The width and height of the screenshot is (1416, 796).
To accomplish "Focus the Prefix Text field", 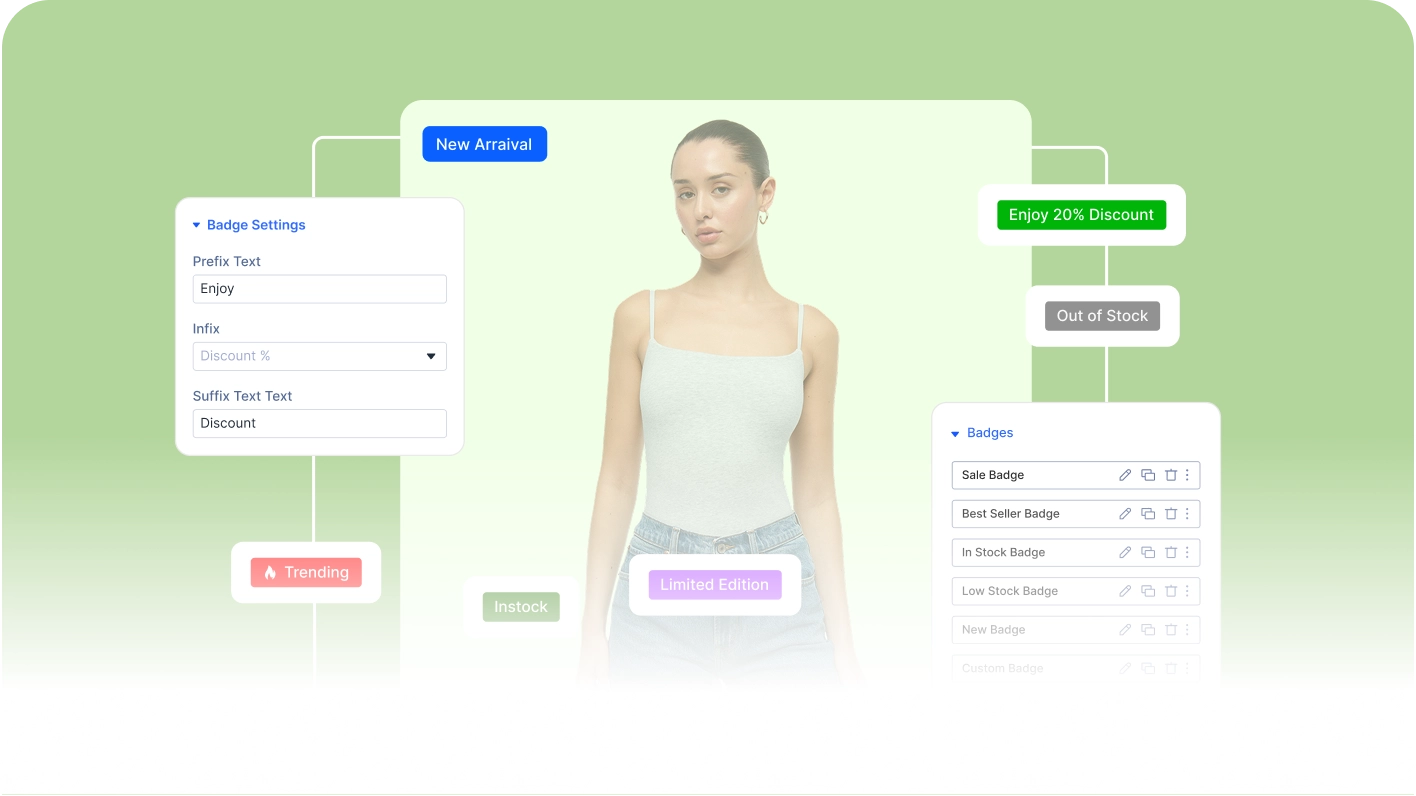I will click(x=319, y=289).
